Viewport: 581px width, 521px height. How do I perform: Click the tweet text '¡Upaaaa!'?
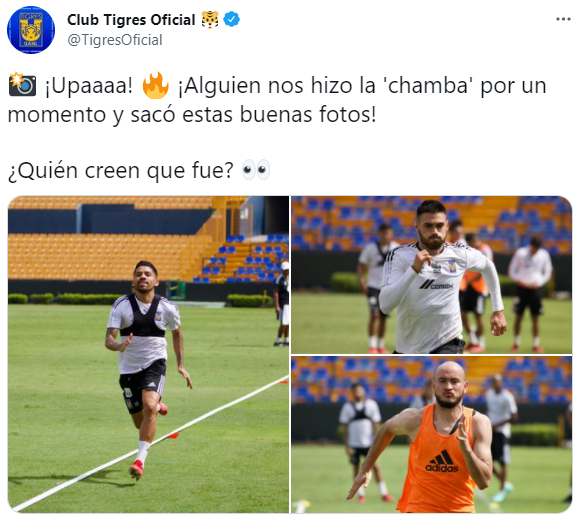coord(89,86)
